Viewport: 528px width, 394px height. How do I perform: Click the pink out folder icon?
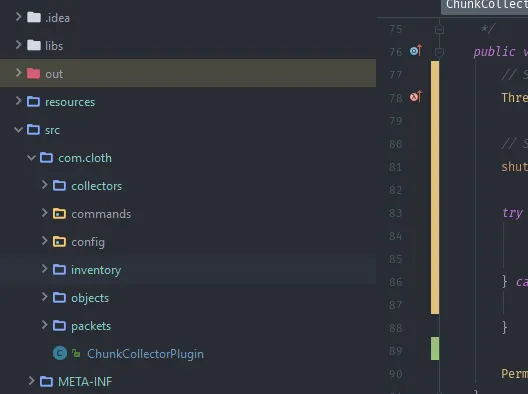(x=33, y=73)
